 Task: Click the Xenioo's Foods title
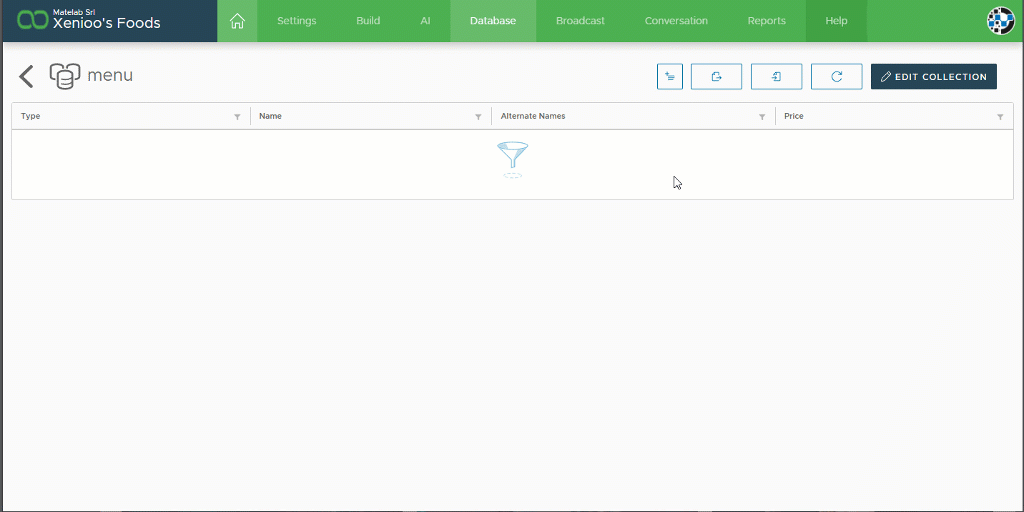pos(106,24)
